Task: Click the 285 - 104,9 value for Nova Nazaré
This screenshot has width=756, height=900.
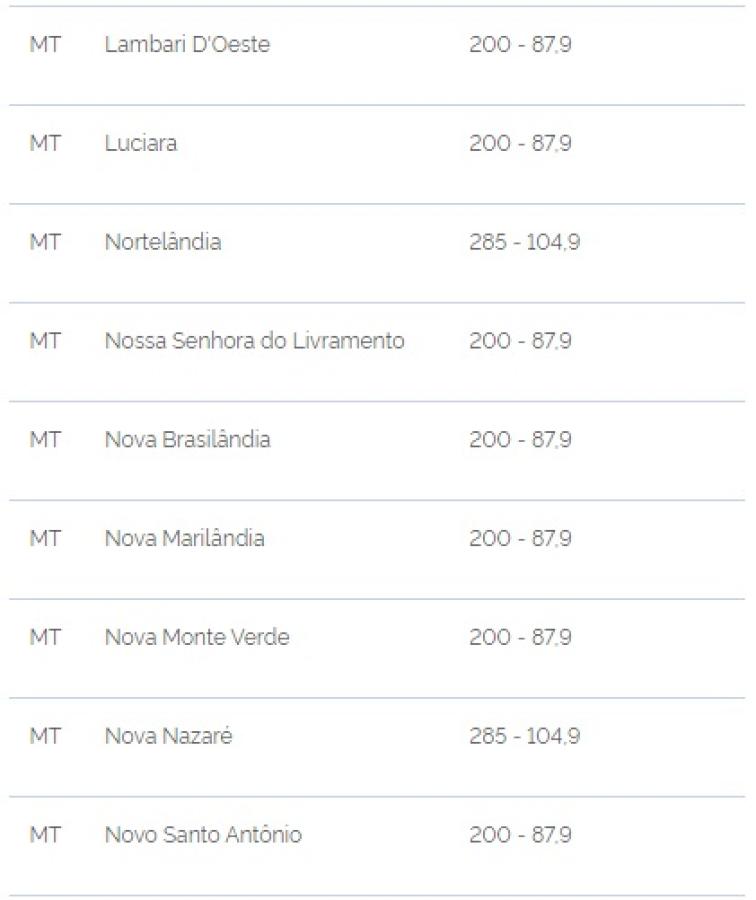Action: 525,735
